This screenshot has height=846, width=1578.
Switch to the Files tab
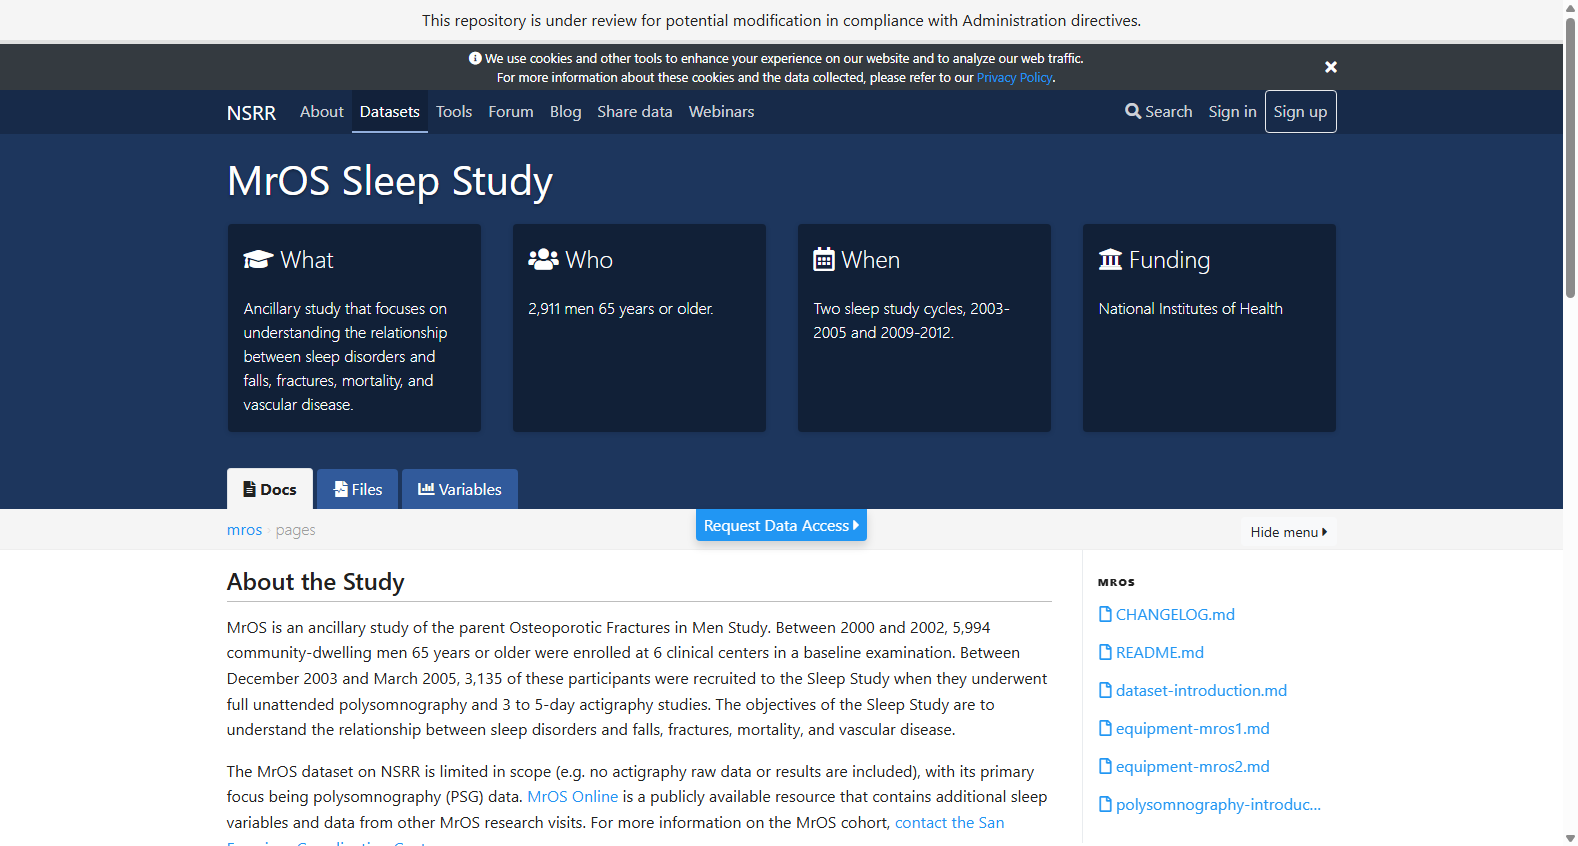(358, 489)
